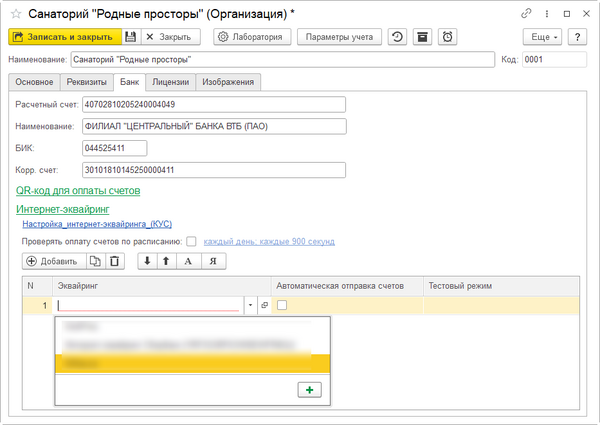Open the Изображения tab
This screenshot has height=425, width=600.
point(228,82)
